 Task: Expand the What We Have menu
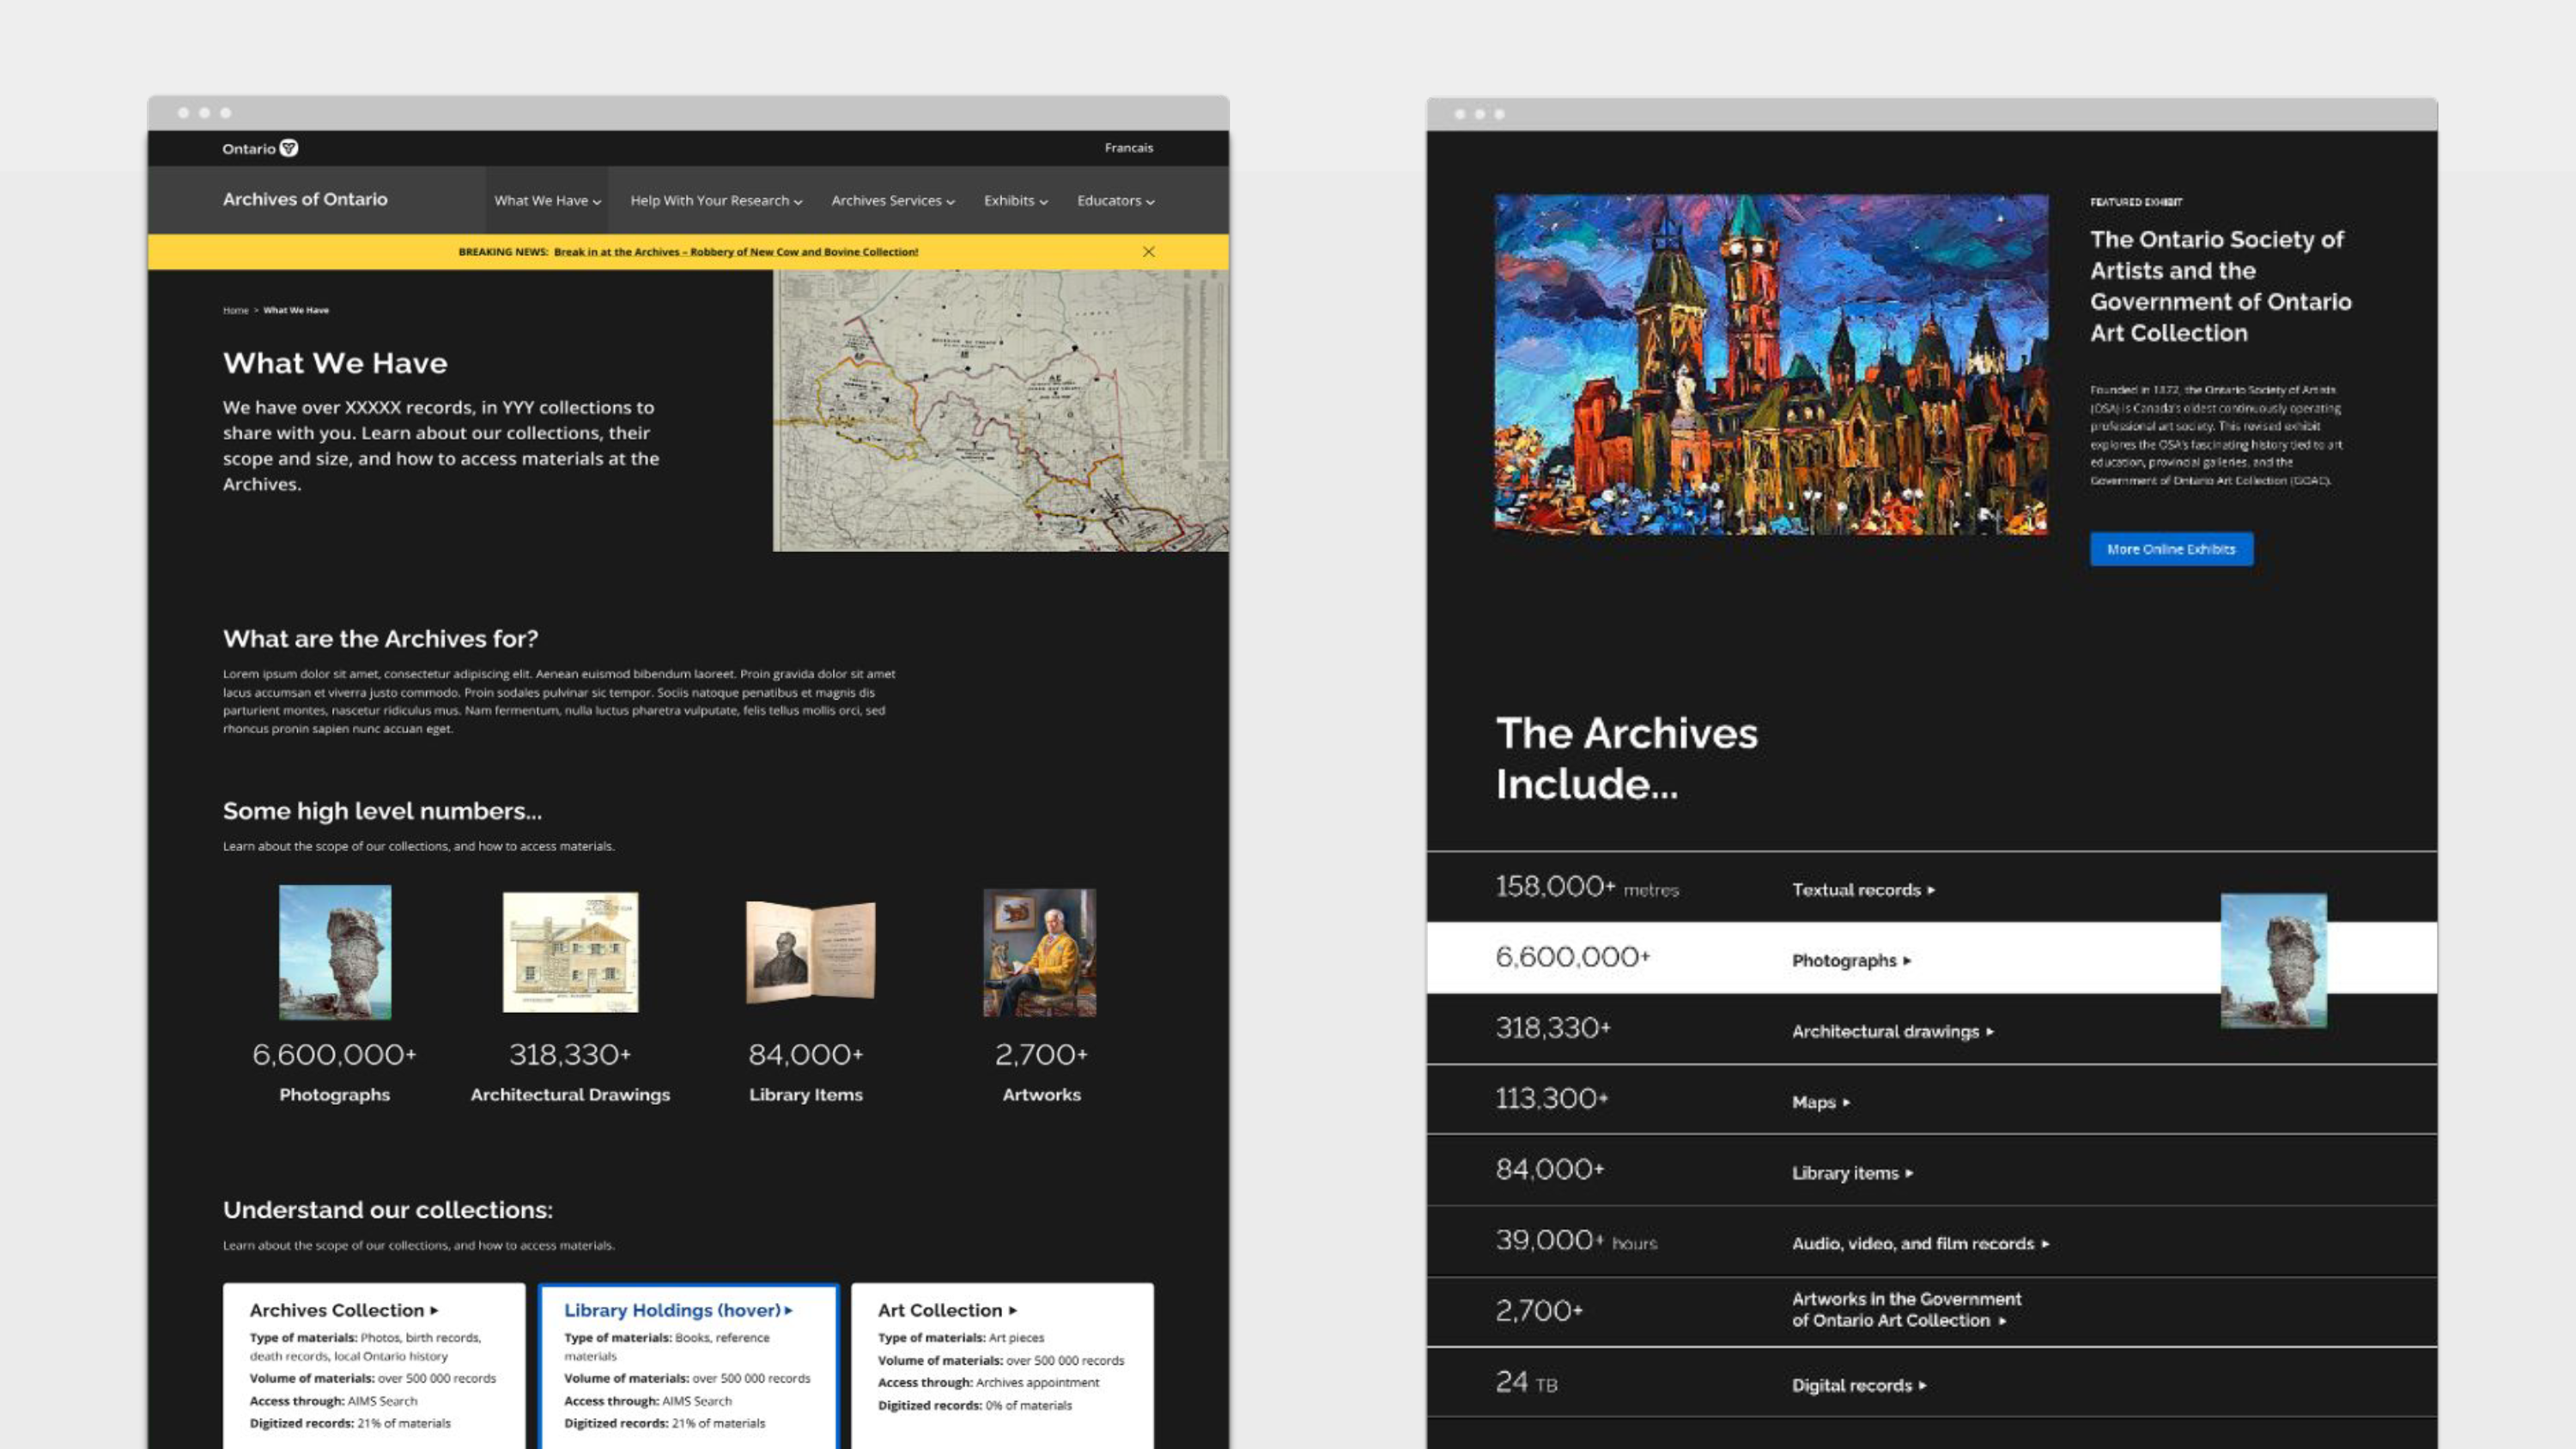click(547, 201)
